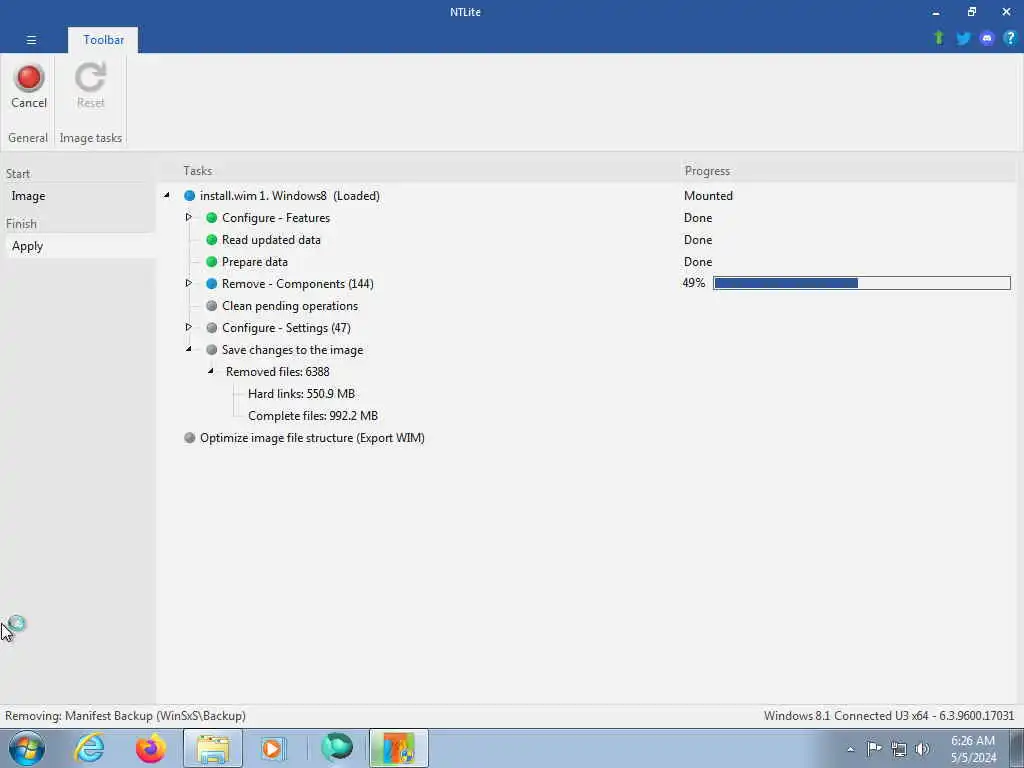Click the Reset image tasks icon
The width and height of the screenshot is (1024, 768).
point(90,86)
